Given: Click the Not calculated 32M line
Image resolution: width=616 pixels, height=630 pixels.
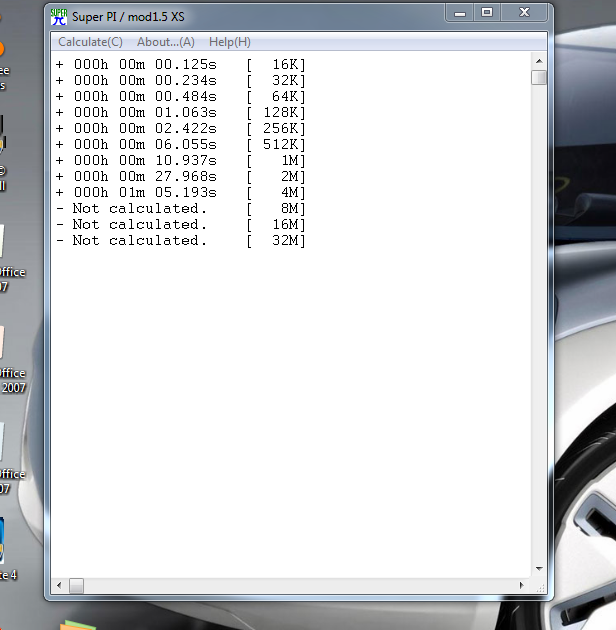Looking at the screenshot, I should 180,240.
